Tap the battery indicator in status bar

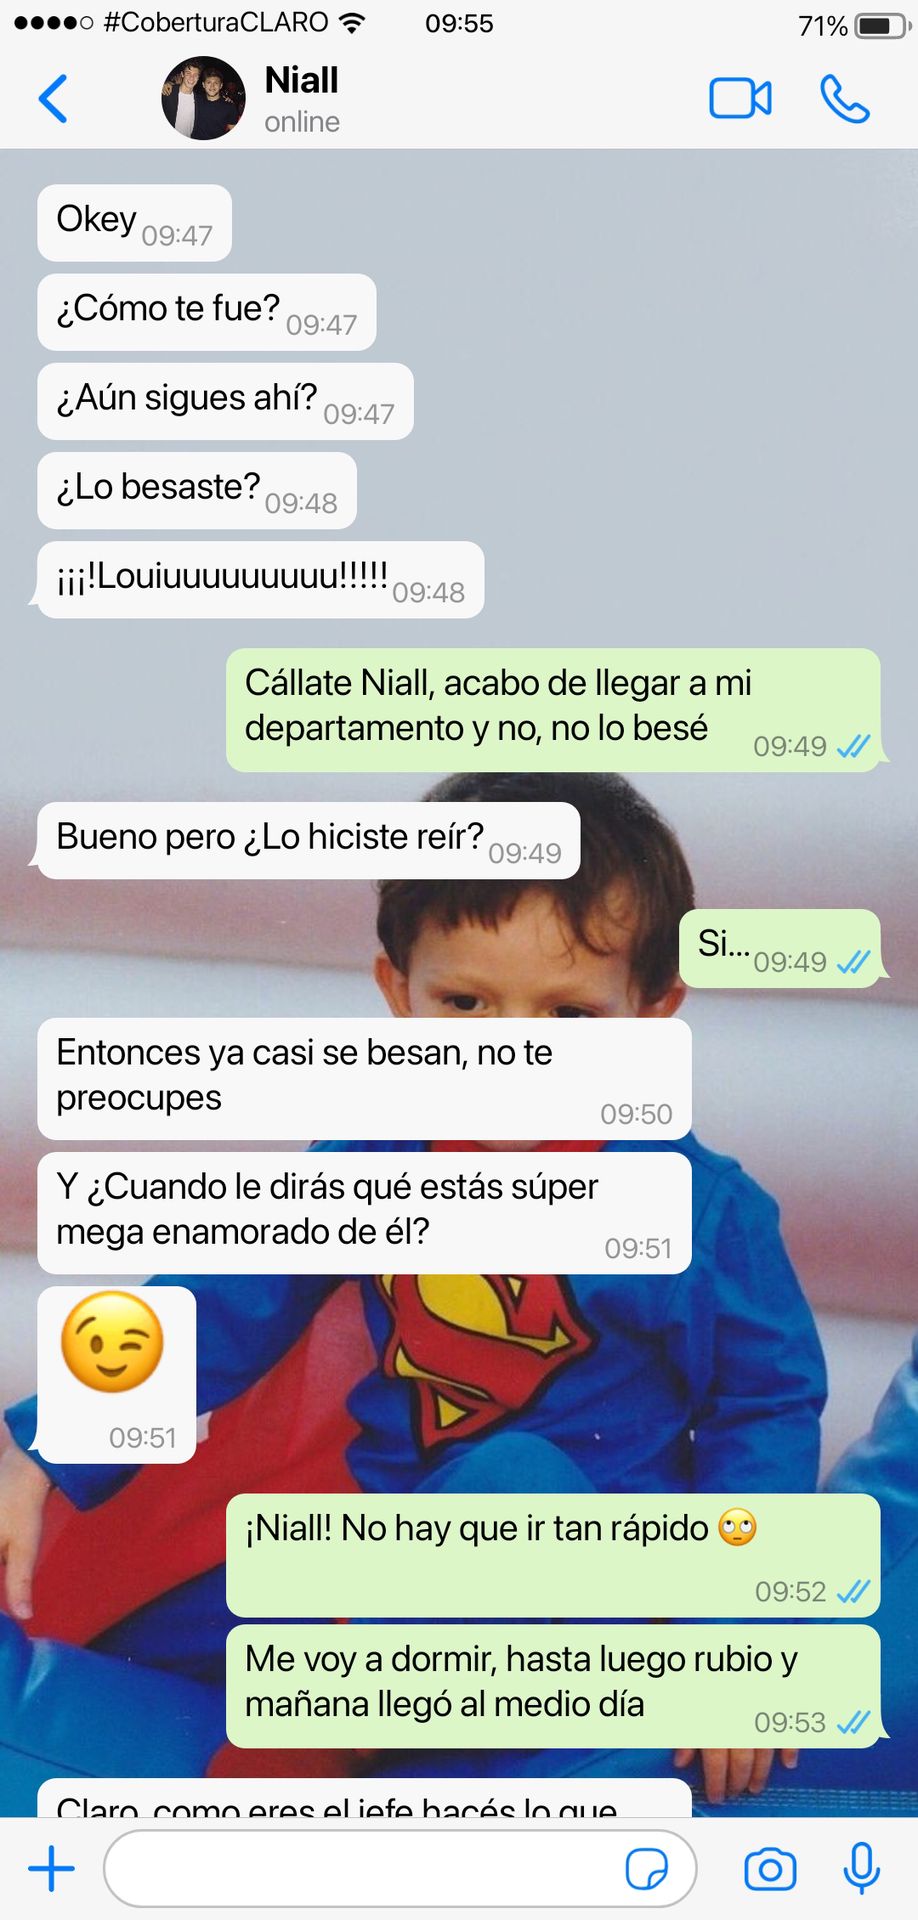point(880,25)
